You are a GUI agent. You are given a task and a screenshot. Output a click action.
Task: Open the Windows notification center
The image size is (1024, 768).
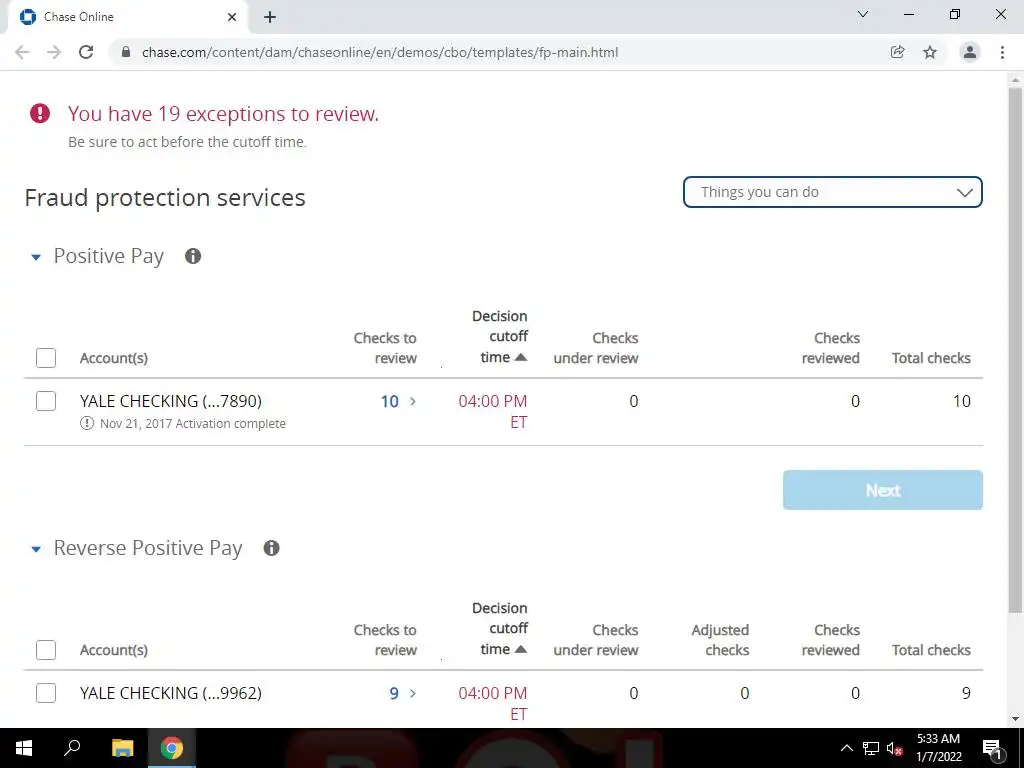tap(993, 748)
